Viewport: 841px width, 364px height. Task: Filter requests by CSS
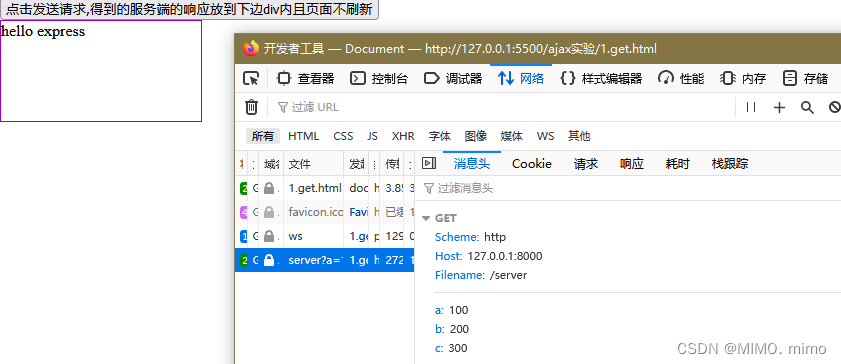[x=343, y=136]
